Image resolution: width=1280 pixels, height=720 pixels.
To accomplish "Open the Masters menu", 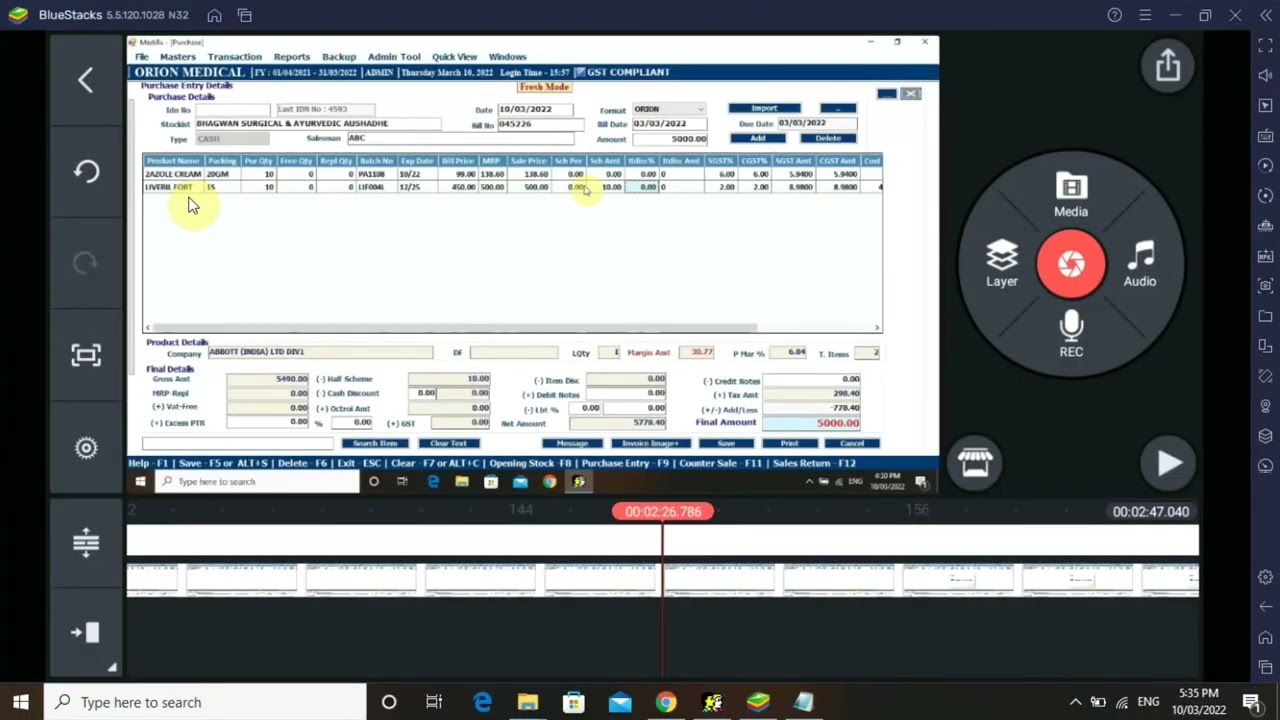I will coord(178,57).
